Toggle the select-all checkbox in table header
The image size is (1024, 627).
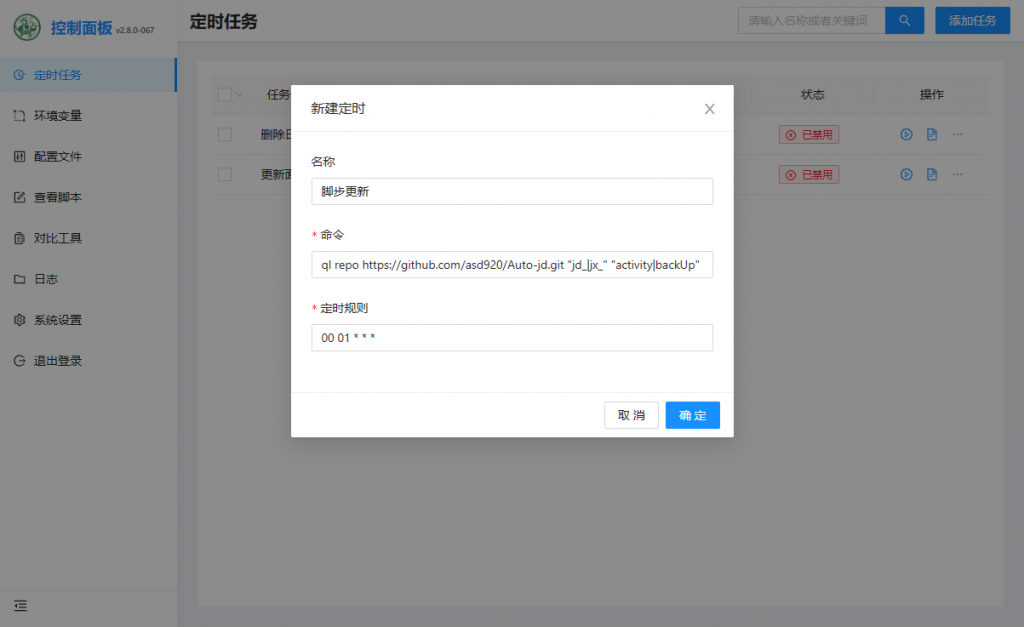pos(224,94)
